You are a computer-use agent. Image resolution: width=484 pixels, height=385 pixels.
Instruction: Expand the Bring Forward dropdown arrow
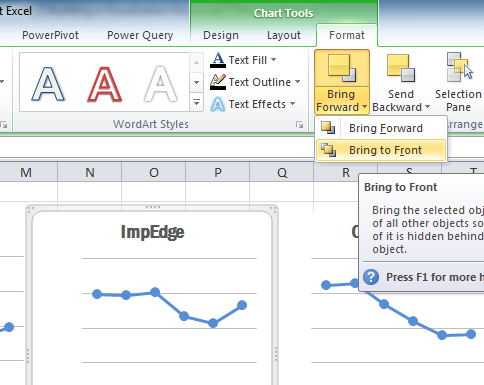coord(364,107)
